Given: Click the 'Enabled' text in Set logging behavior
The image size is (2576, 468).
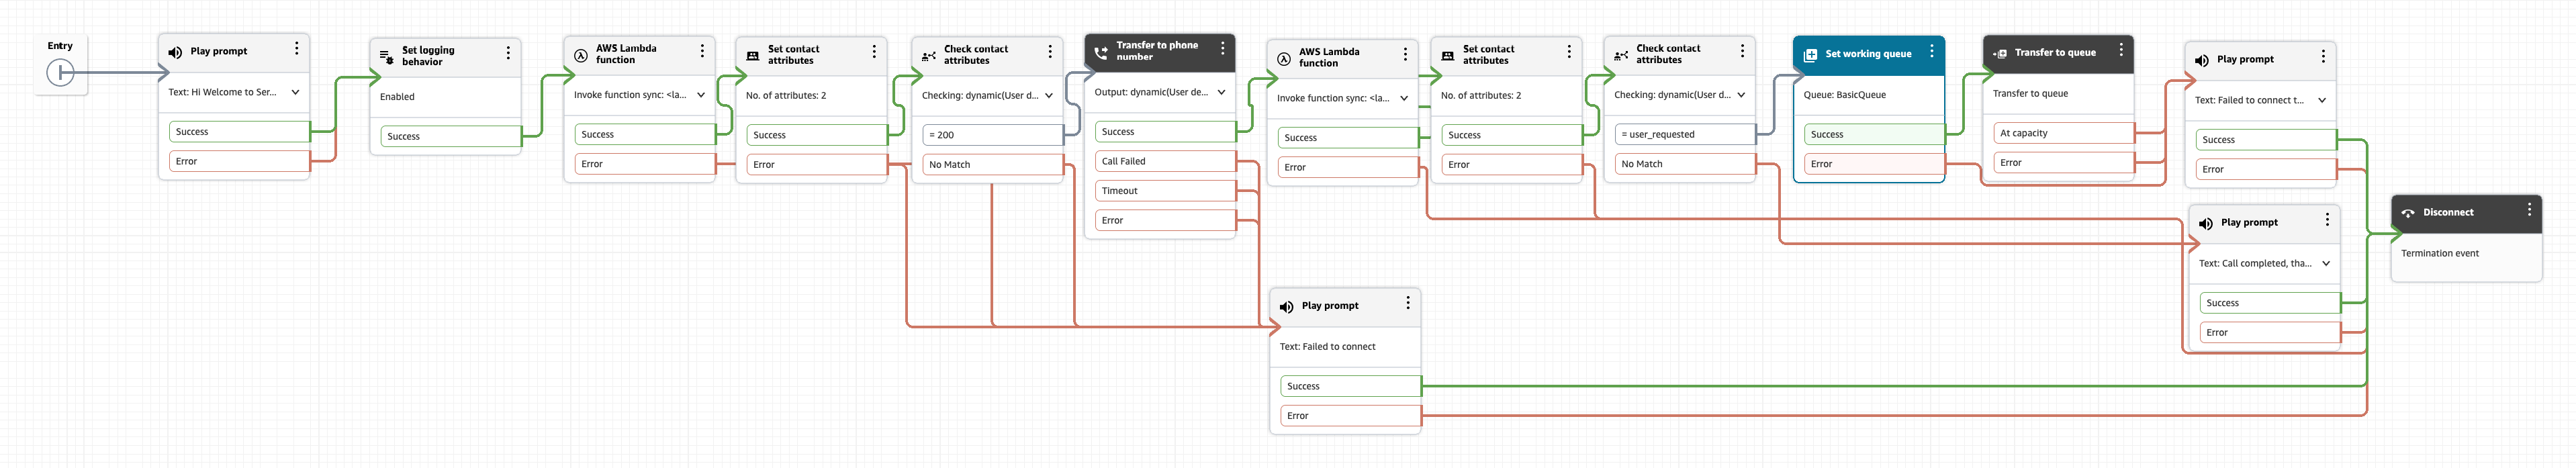Looking at the screenshot, I should pos(397,97).
